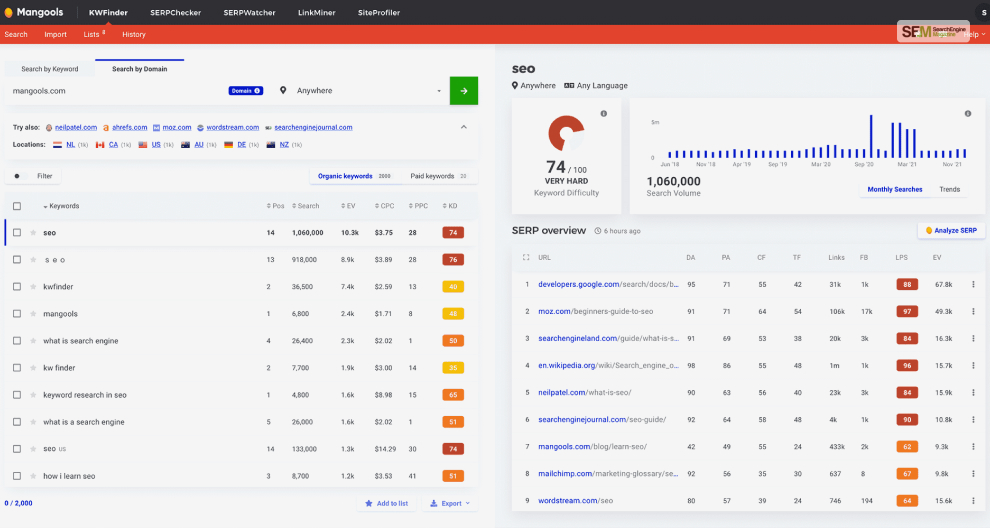
Task: Click the Netherlands flag location icon
Action: point(57,145)
